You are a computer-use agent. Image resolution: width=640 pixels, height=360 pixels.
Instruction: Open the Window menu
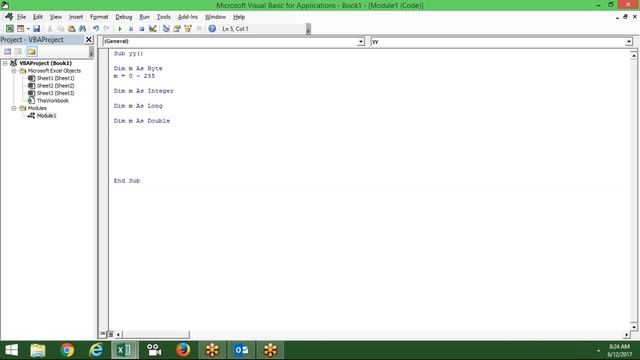215,17
